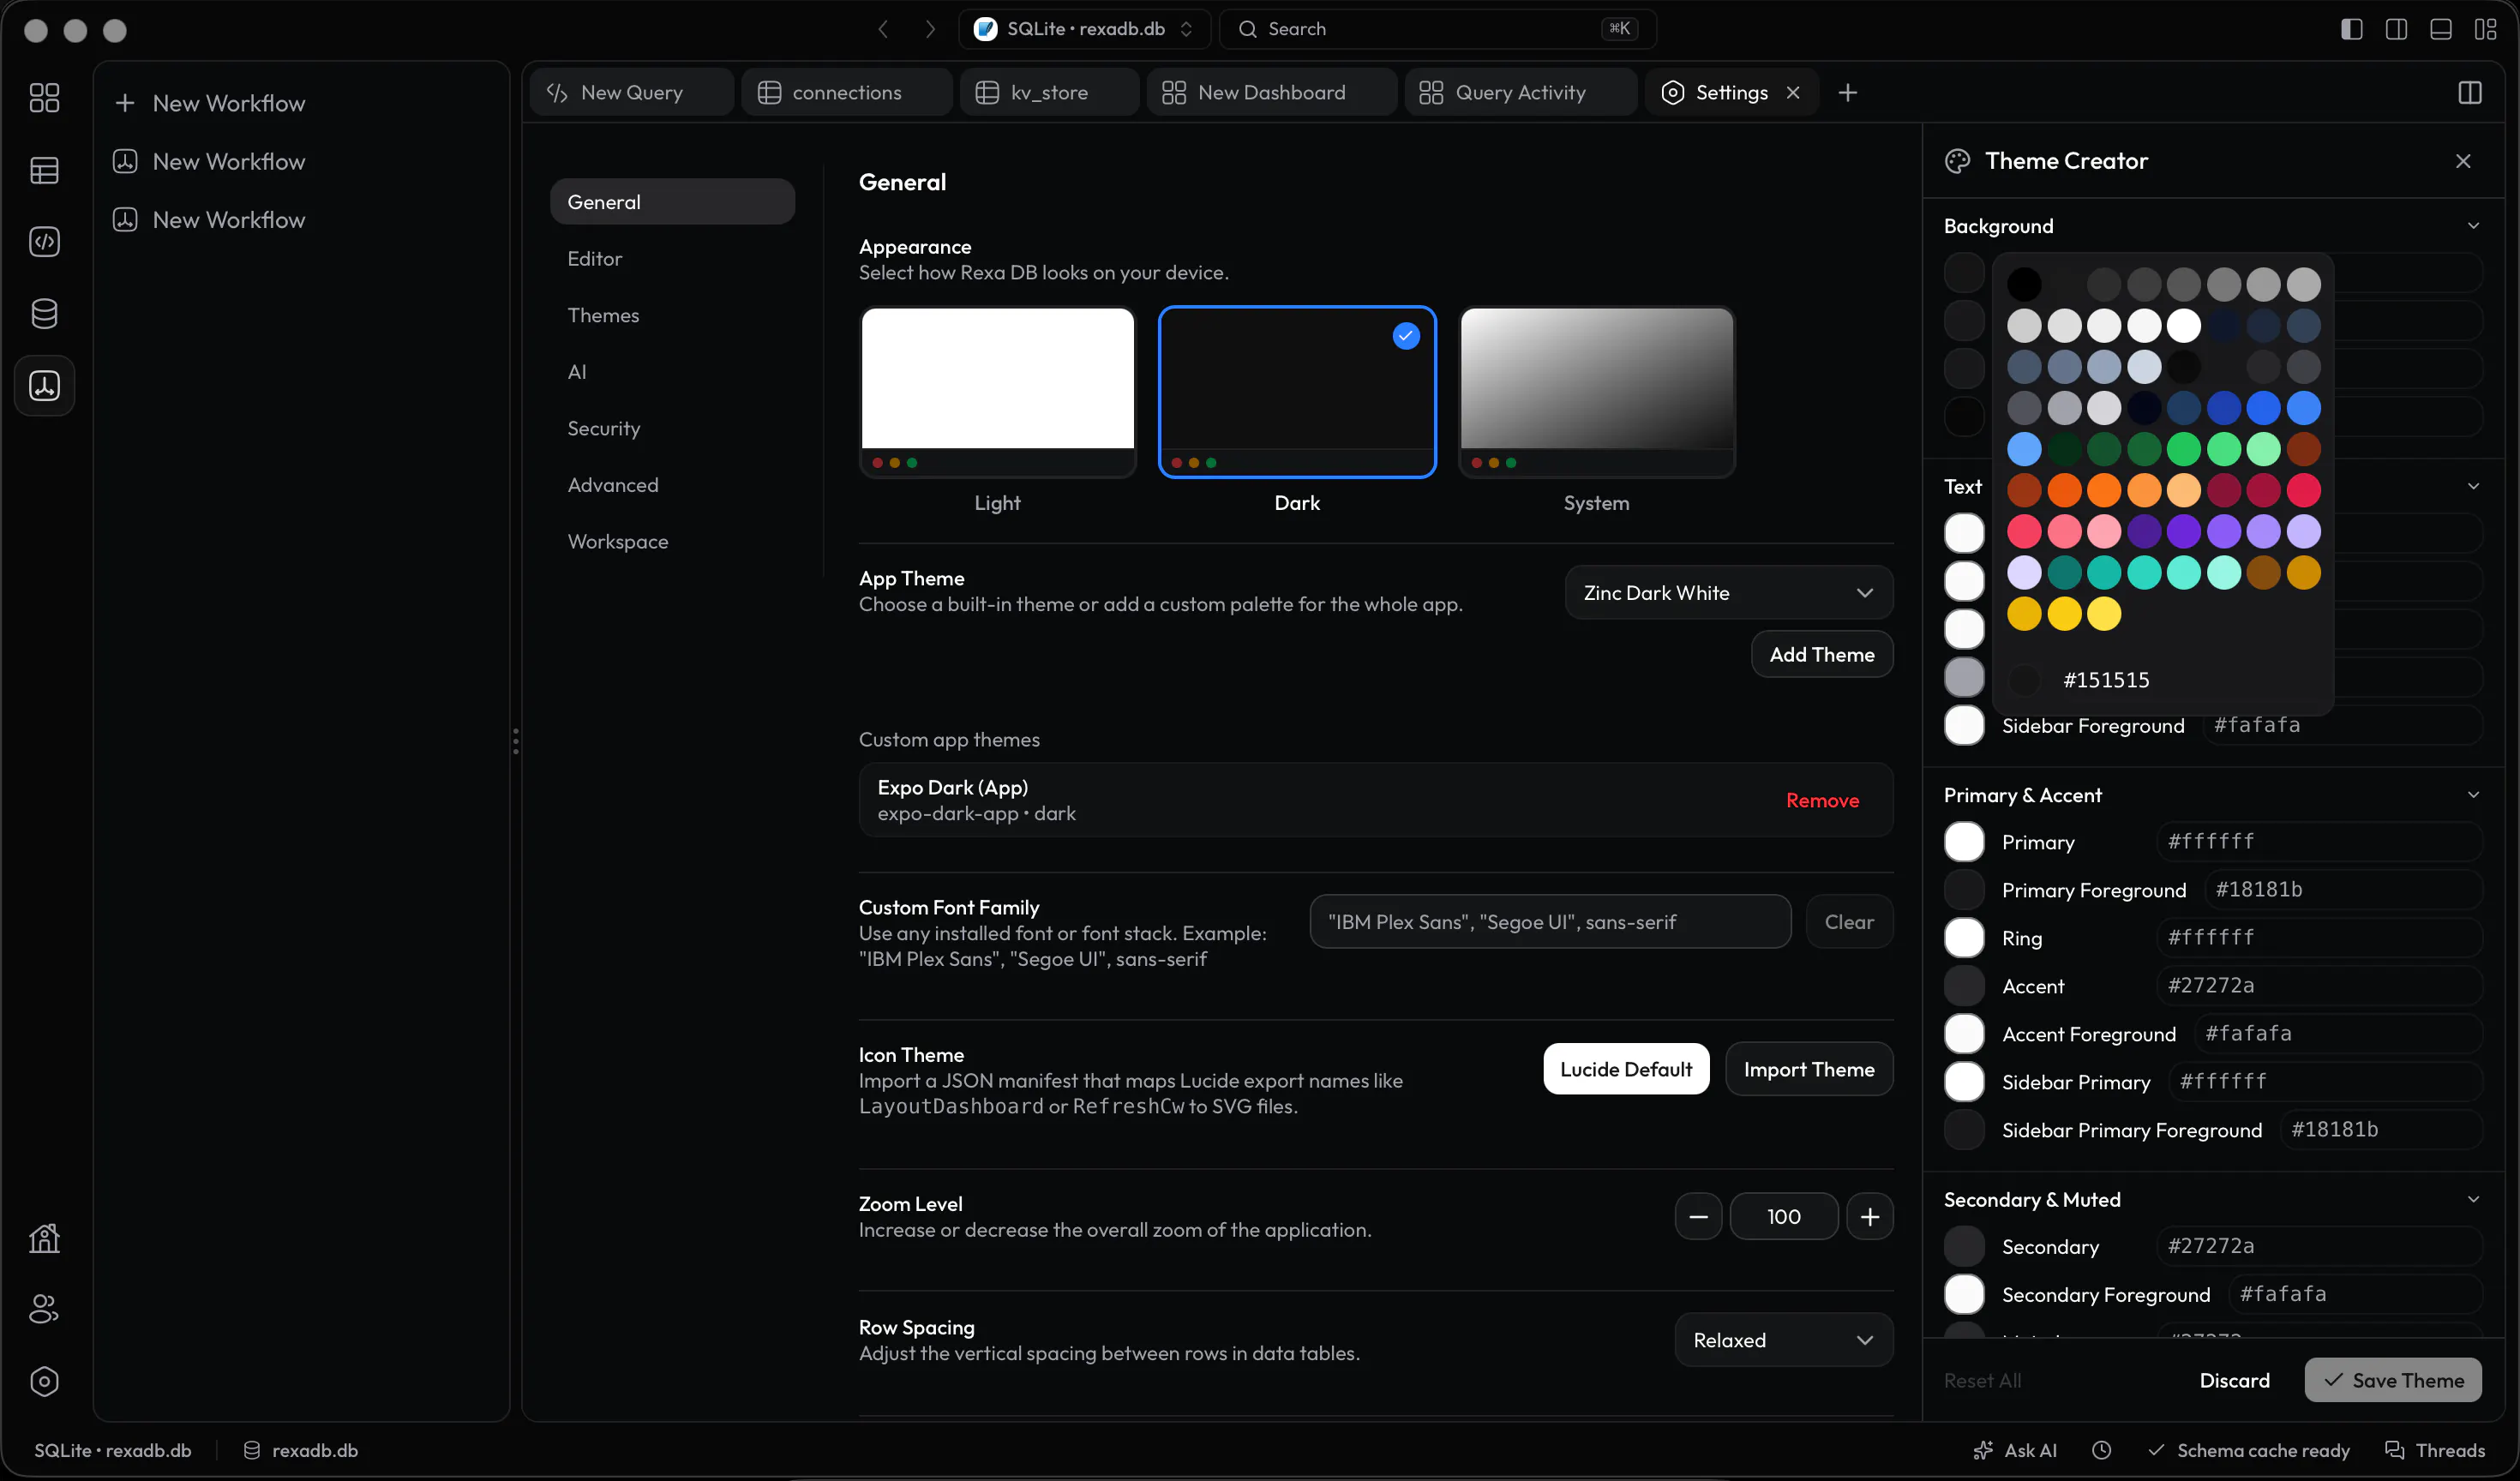Click the split editor icon beside tabs
Image resolution: width=2520 pixels, height=1481 pixels.
point(2469,92)
